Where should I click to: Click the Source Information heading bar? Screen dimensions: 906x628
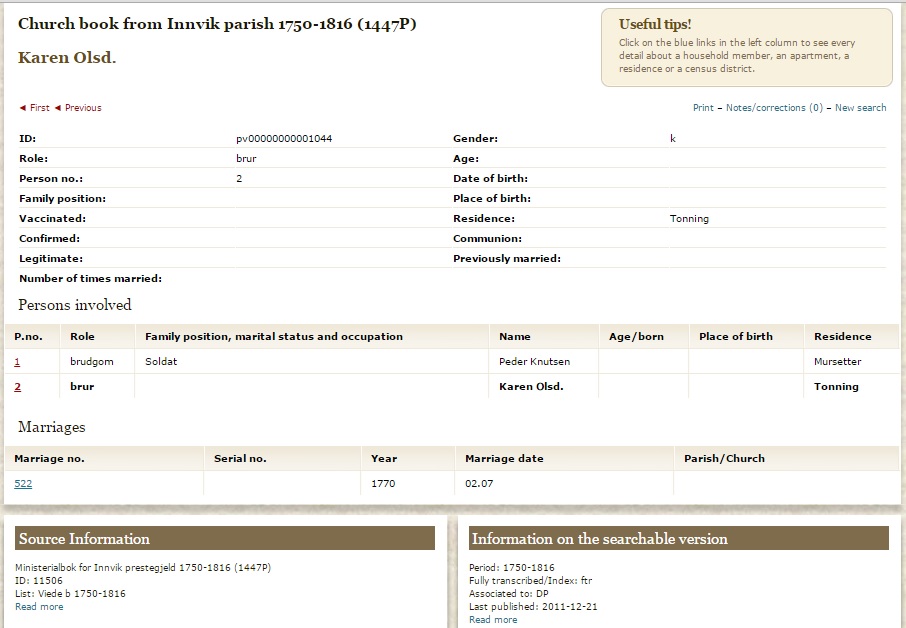point(225,538)
